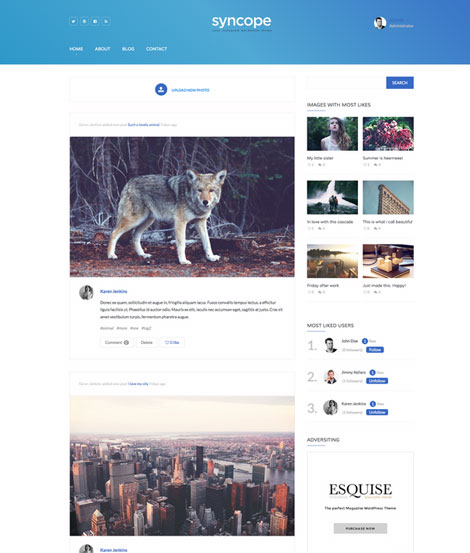
Task: Open the 'My little sister' thumbnail
Action: click(332, 134)
